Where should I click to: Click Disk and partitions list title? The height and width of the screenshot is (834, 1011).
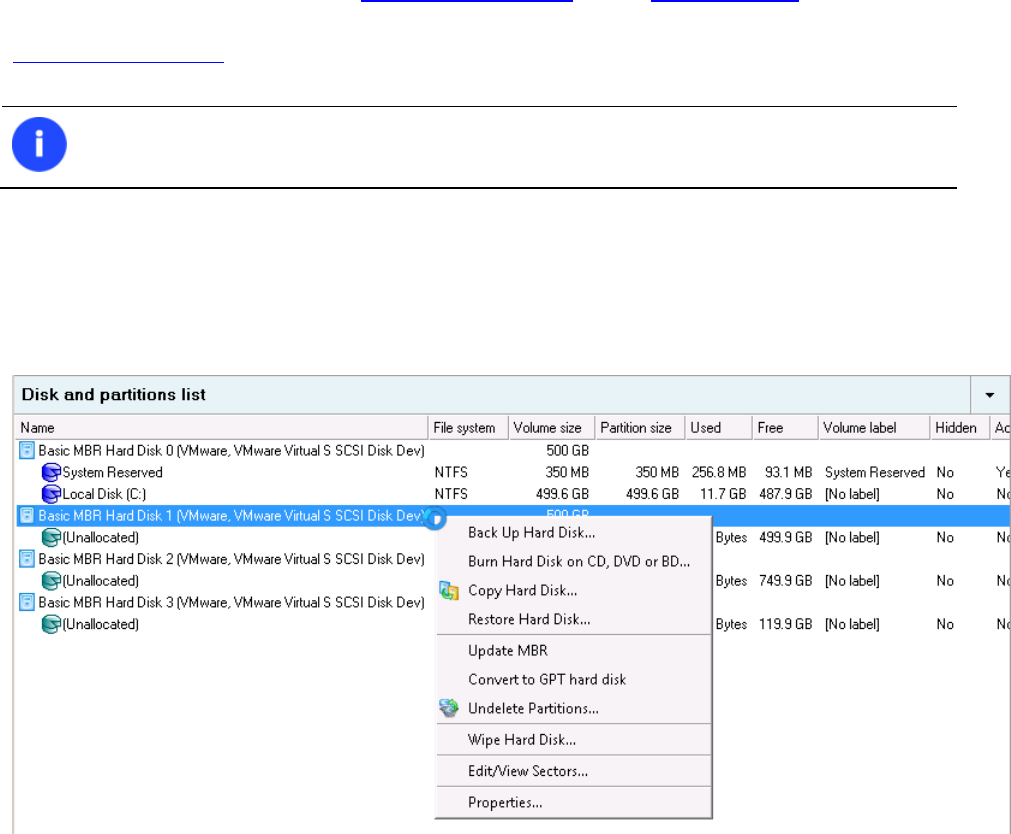tap(113, 395)
